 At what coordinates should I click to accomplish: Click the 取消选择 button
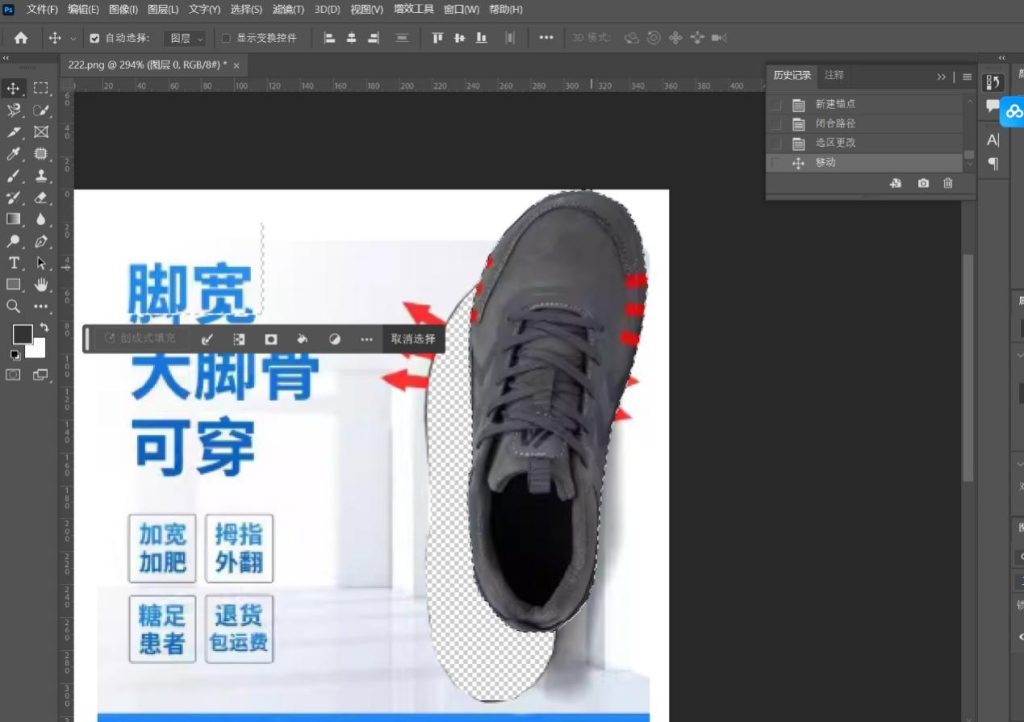pyautogui.click(x=413, y=339)
